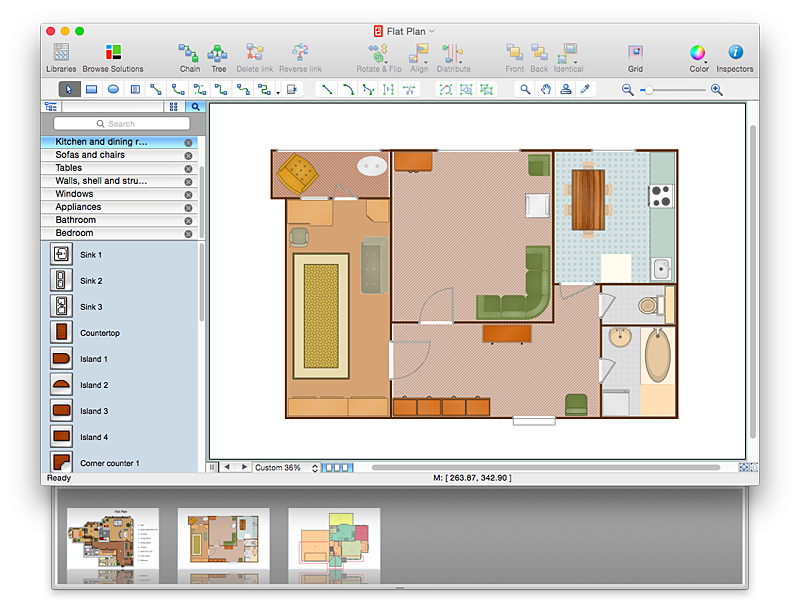The image size is (800, 605).
Task: Pick the eyedropper tool
Action: [586, 89]
